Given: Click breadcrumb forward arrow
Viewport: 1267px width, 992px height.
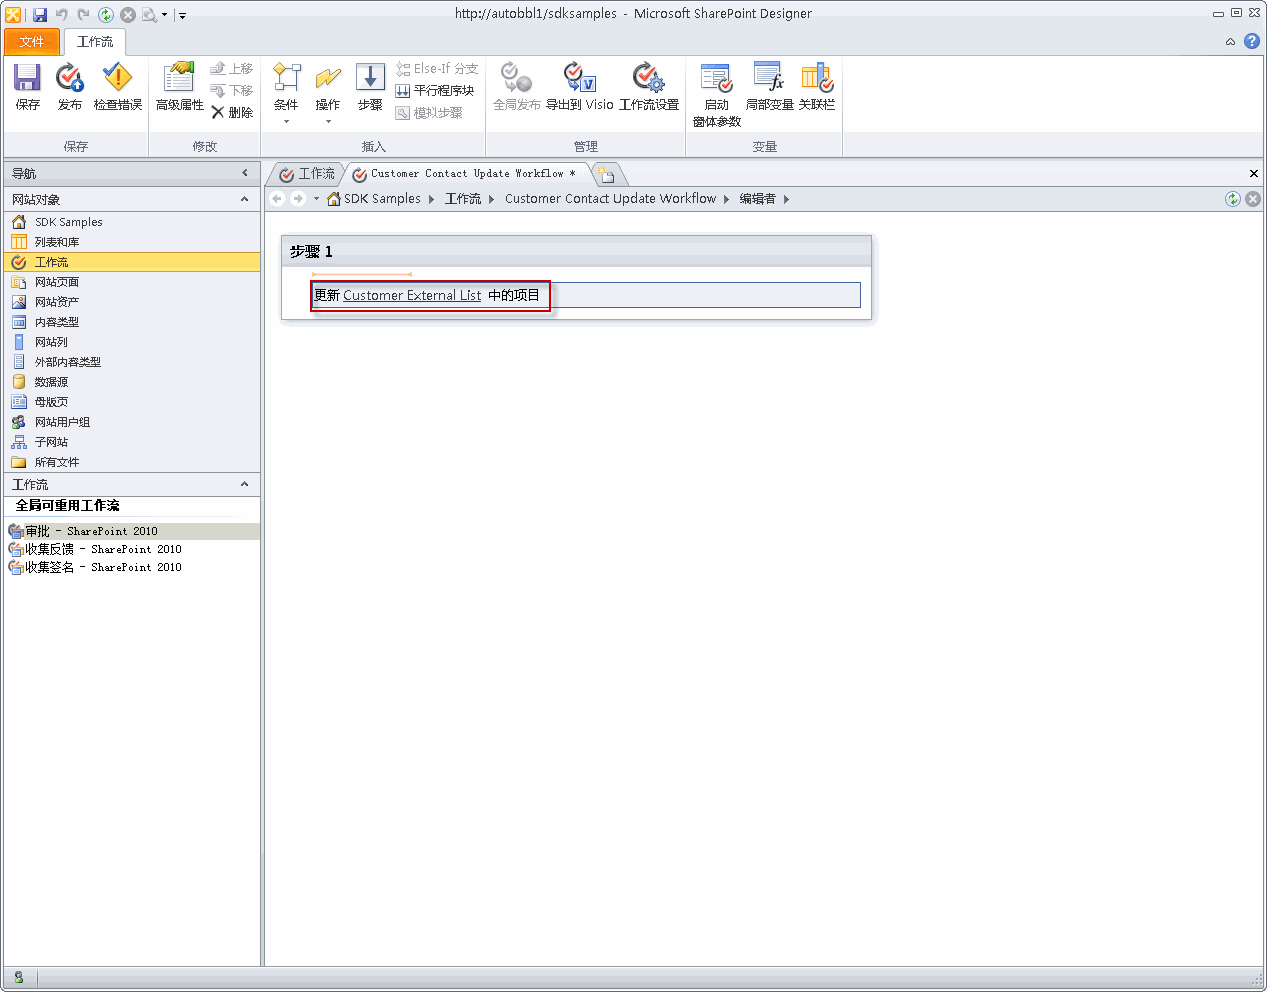Looking at the screenshot, I should click(x=297, y=199).
